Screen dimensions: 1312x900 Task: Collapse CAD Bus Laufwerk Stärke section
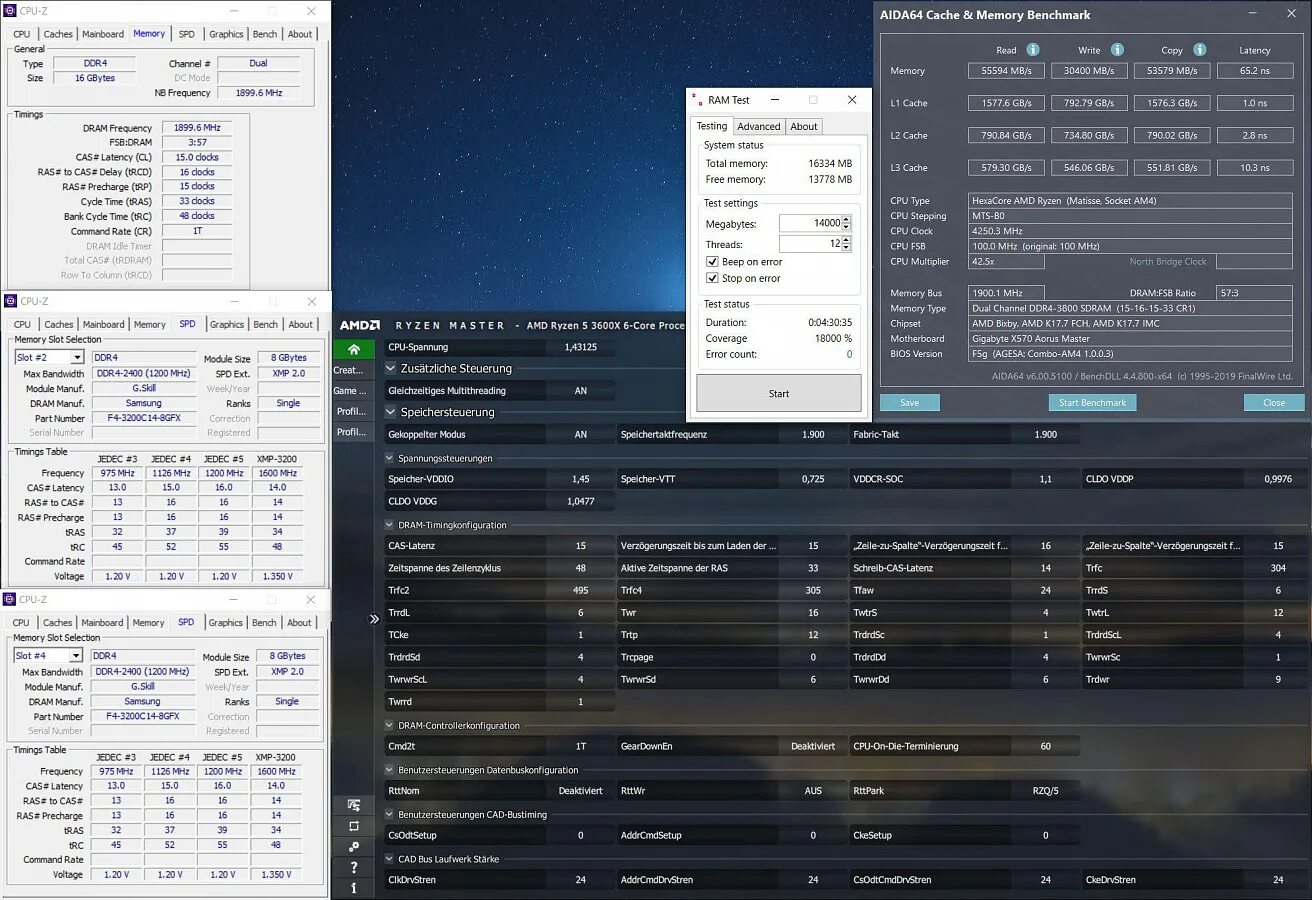pyautogui.click(x=389, y=859)
